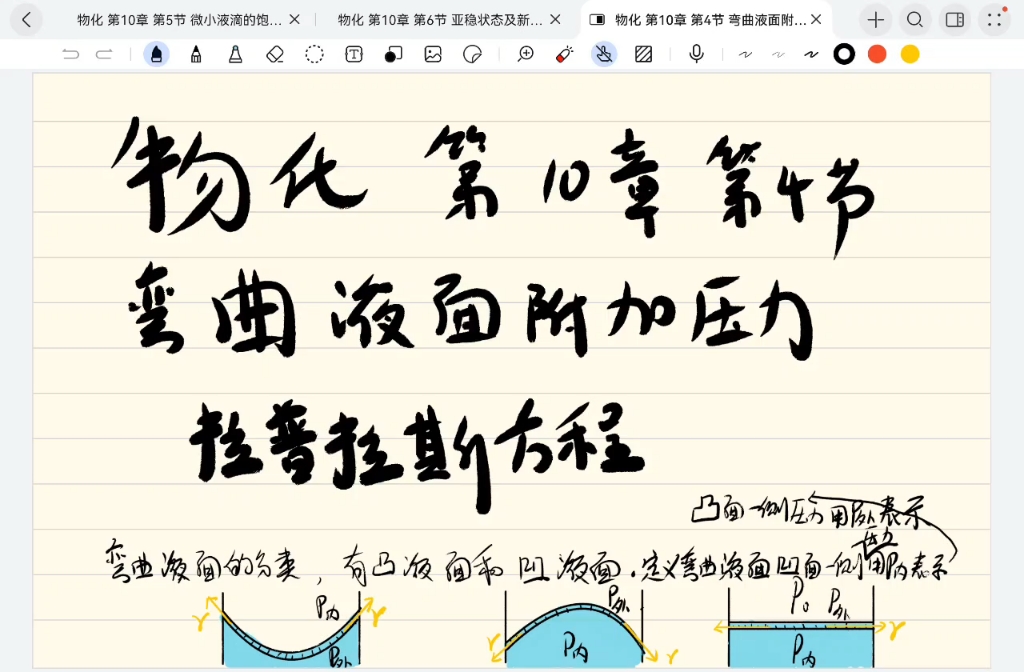This screenshot has height=672, width=1024.
Task: Choose the thickest stroke width
Action: tap(811, 55)
